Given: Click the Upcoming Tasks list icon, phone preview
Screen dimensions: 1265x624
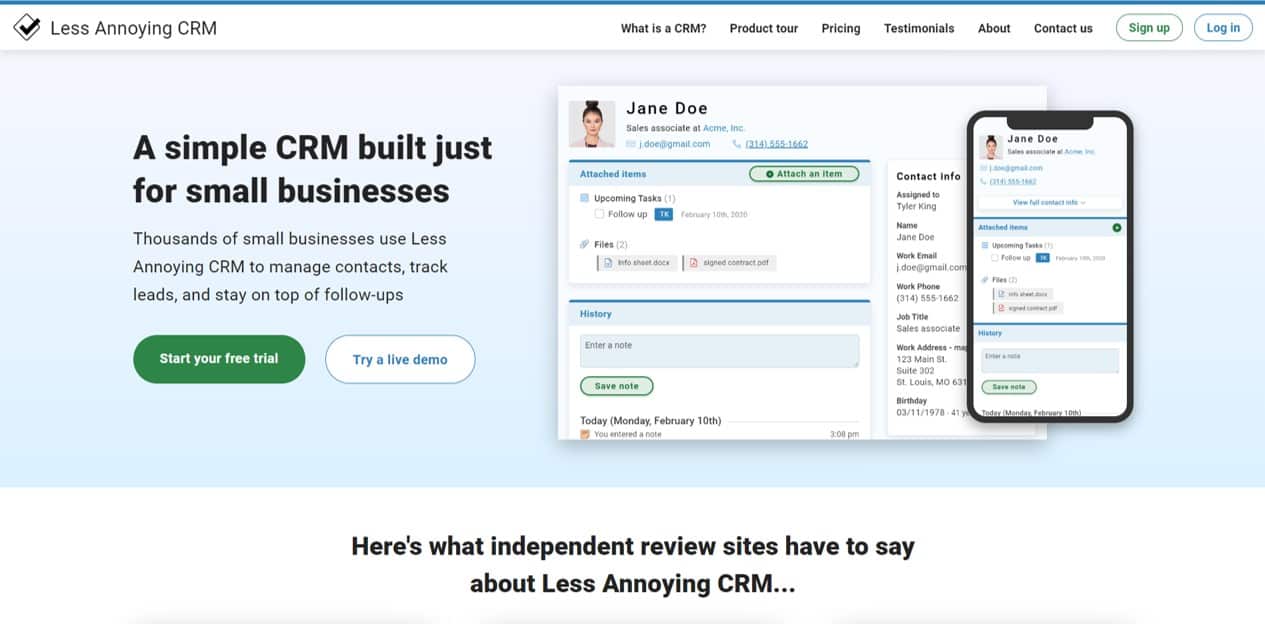Looking at the screenshot, I should pos(985,245).
